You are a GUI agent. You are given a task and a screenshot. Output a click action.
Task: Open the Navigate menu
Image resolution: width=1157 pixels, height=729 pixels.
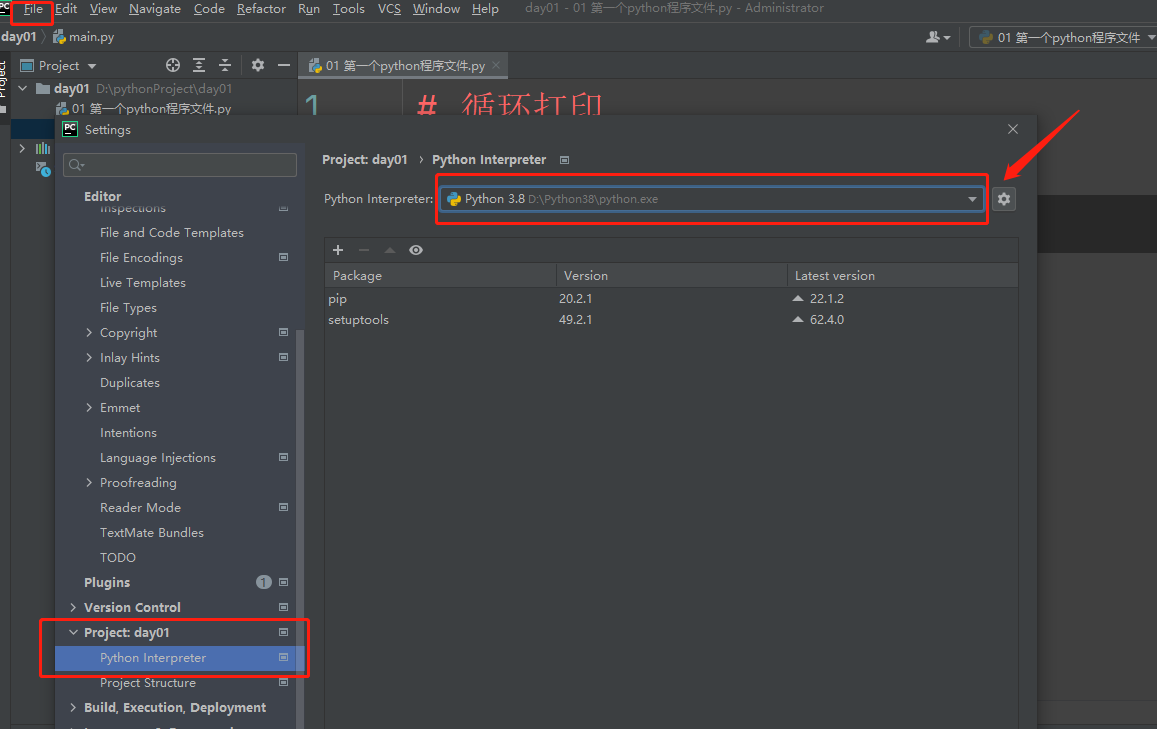coord(155,9)
